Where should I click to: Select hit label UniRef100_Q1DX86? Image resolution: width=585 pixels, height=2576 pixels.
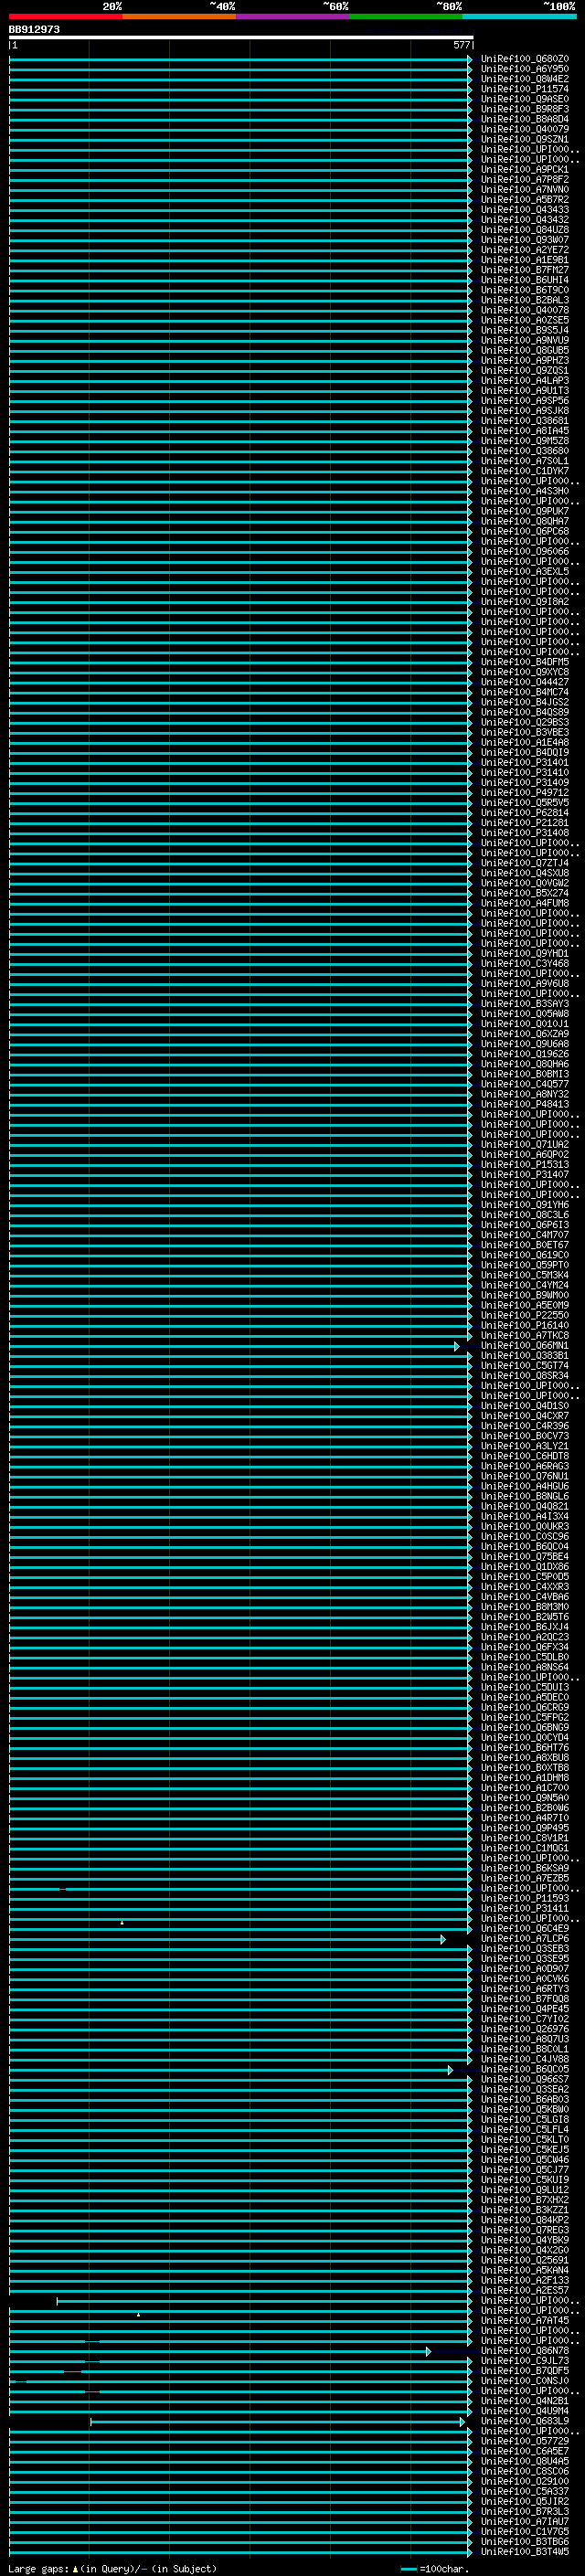525,1567
